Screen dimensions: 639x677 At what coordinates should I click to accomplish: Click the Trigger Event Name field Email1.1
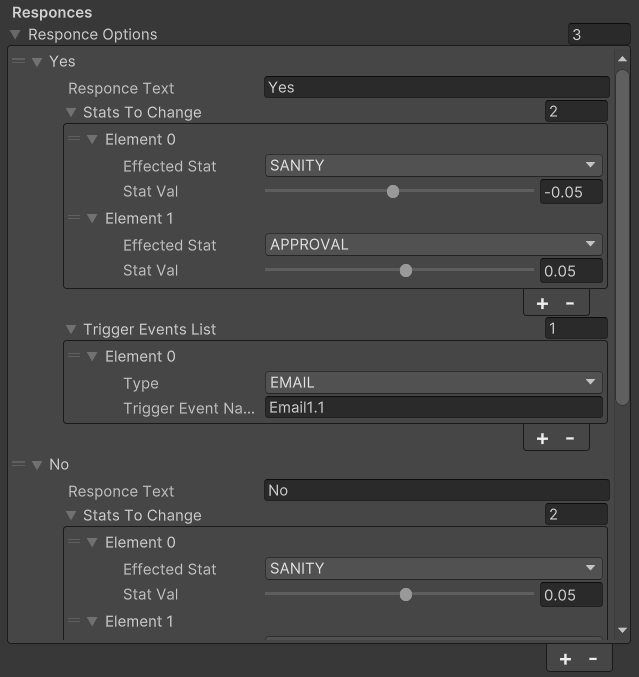coord(433,408)
